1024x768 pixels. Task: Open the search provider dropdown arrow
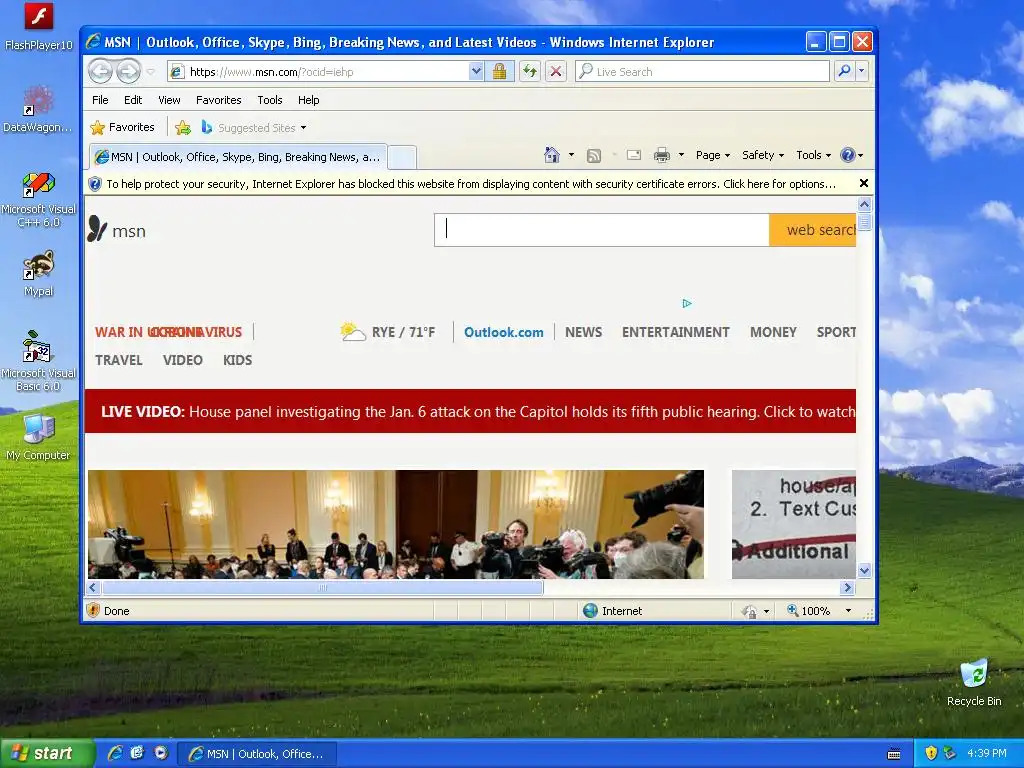(x=862, y=71)
